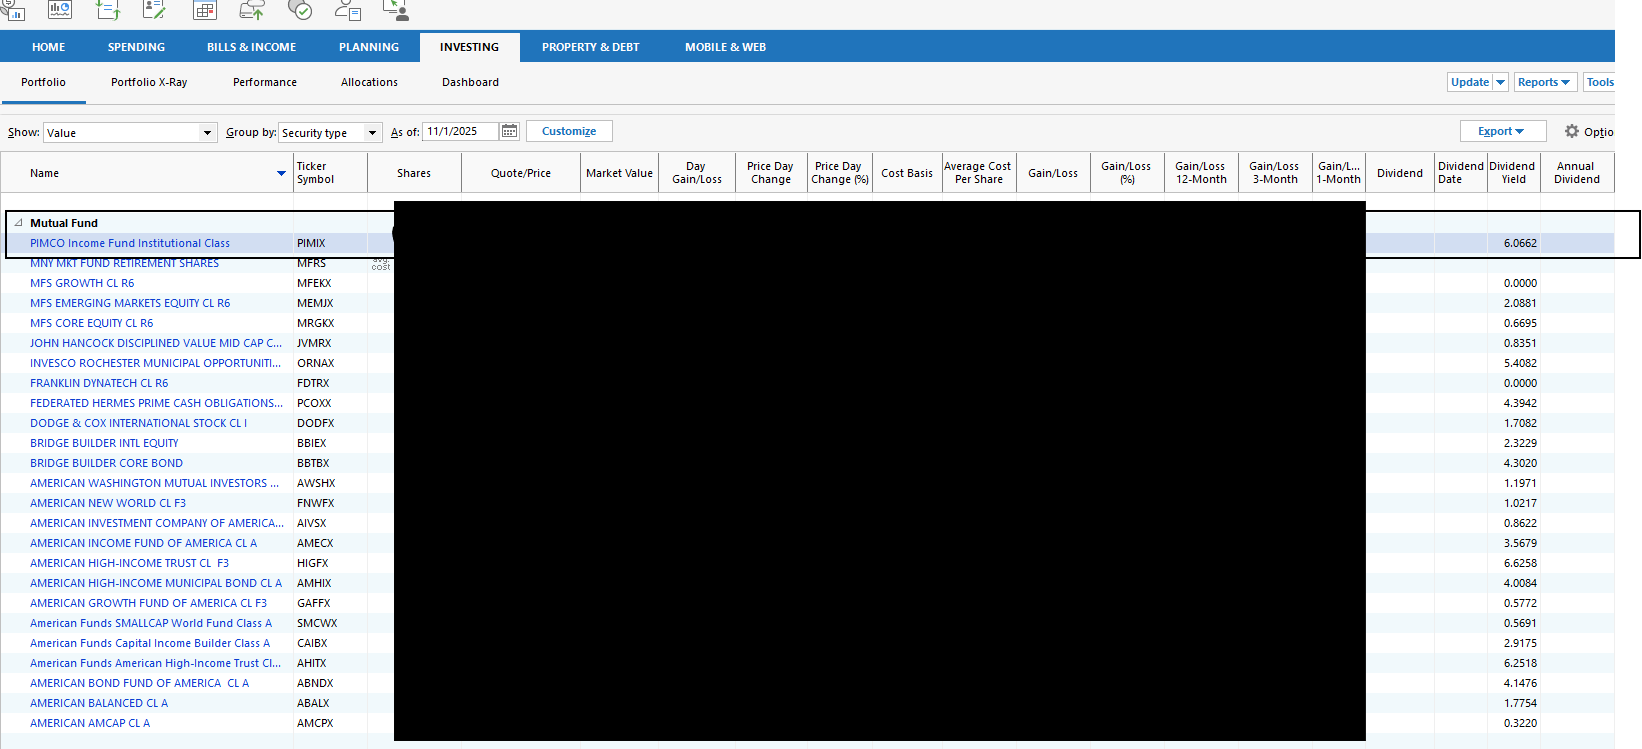Click the investing leaf chart icon
The height and width of the screenshot is (749, 1642).
[x=12, y=10]
